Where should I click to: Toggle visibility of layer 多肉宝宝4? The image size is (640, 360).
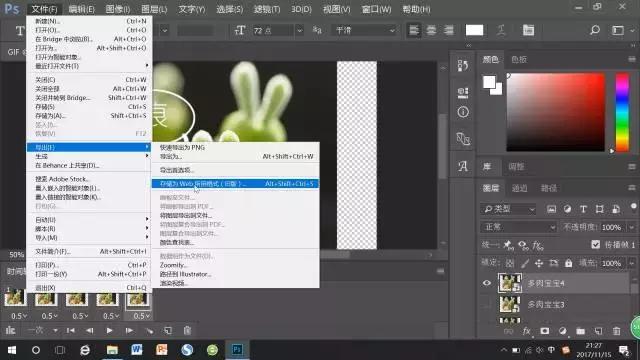pyautogui.click(x=487, y=283)
